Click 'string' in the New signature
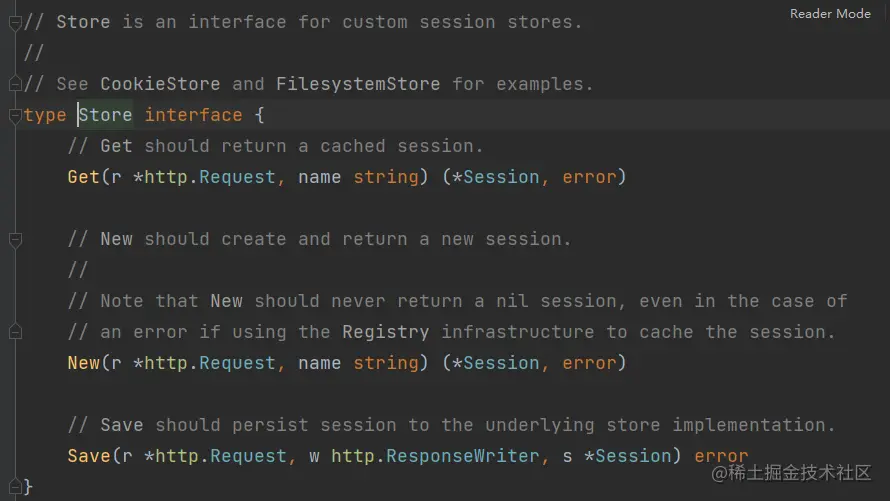The image size is (890, 501). click(386, 363)
